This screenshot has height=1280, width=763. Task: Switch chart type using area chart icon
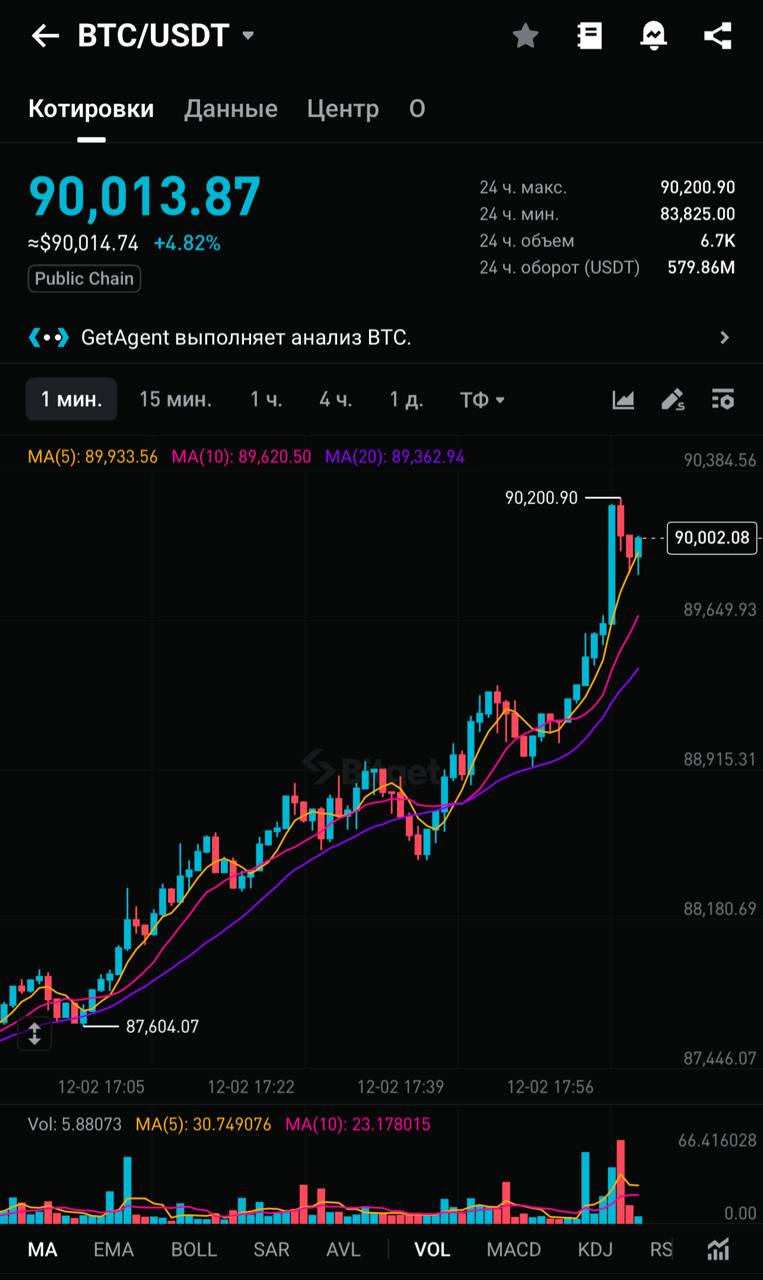[623, 400]
